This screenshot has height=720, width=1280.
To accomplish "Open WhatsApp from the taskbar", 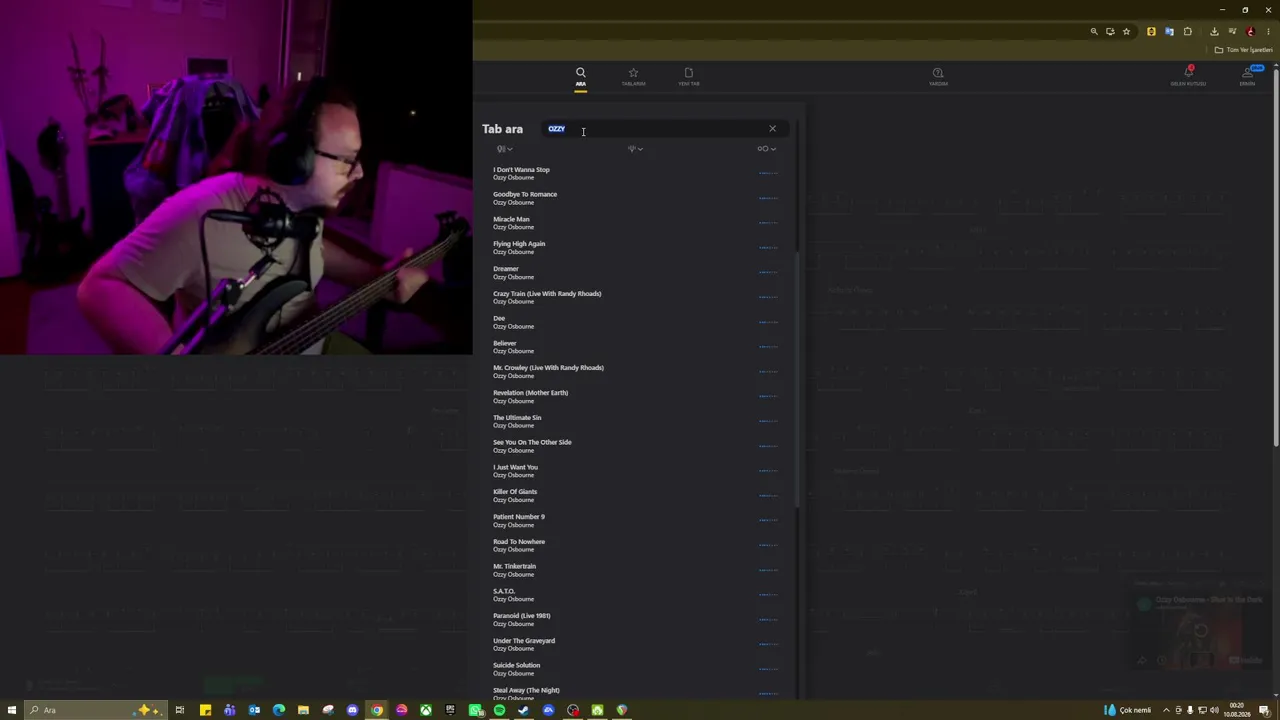I will (x=475, y=710).
